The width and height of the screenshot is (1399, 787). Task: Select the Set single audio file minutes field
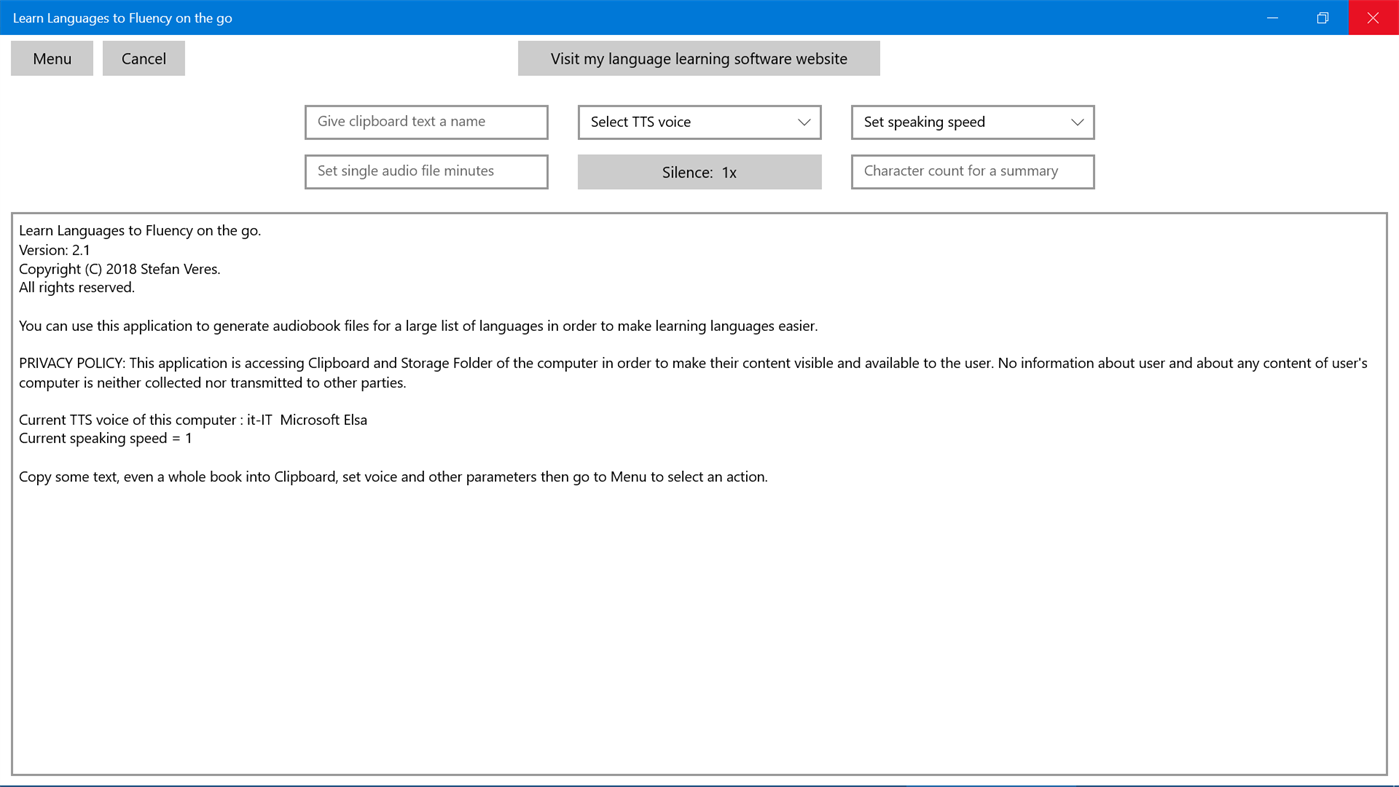click(425, 171)
